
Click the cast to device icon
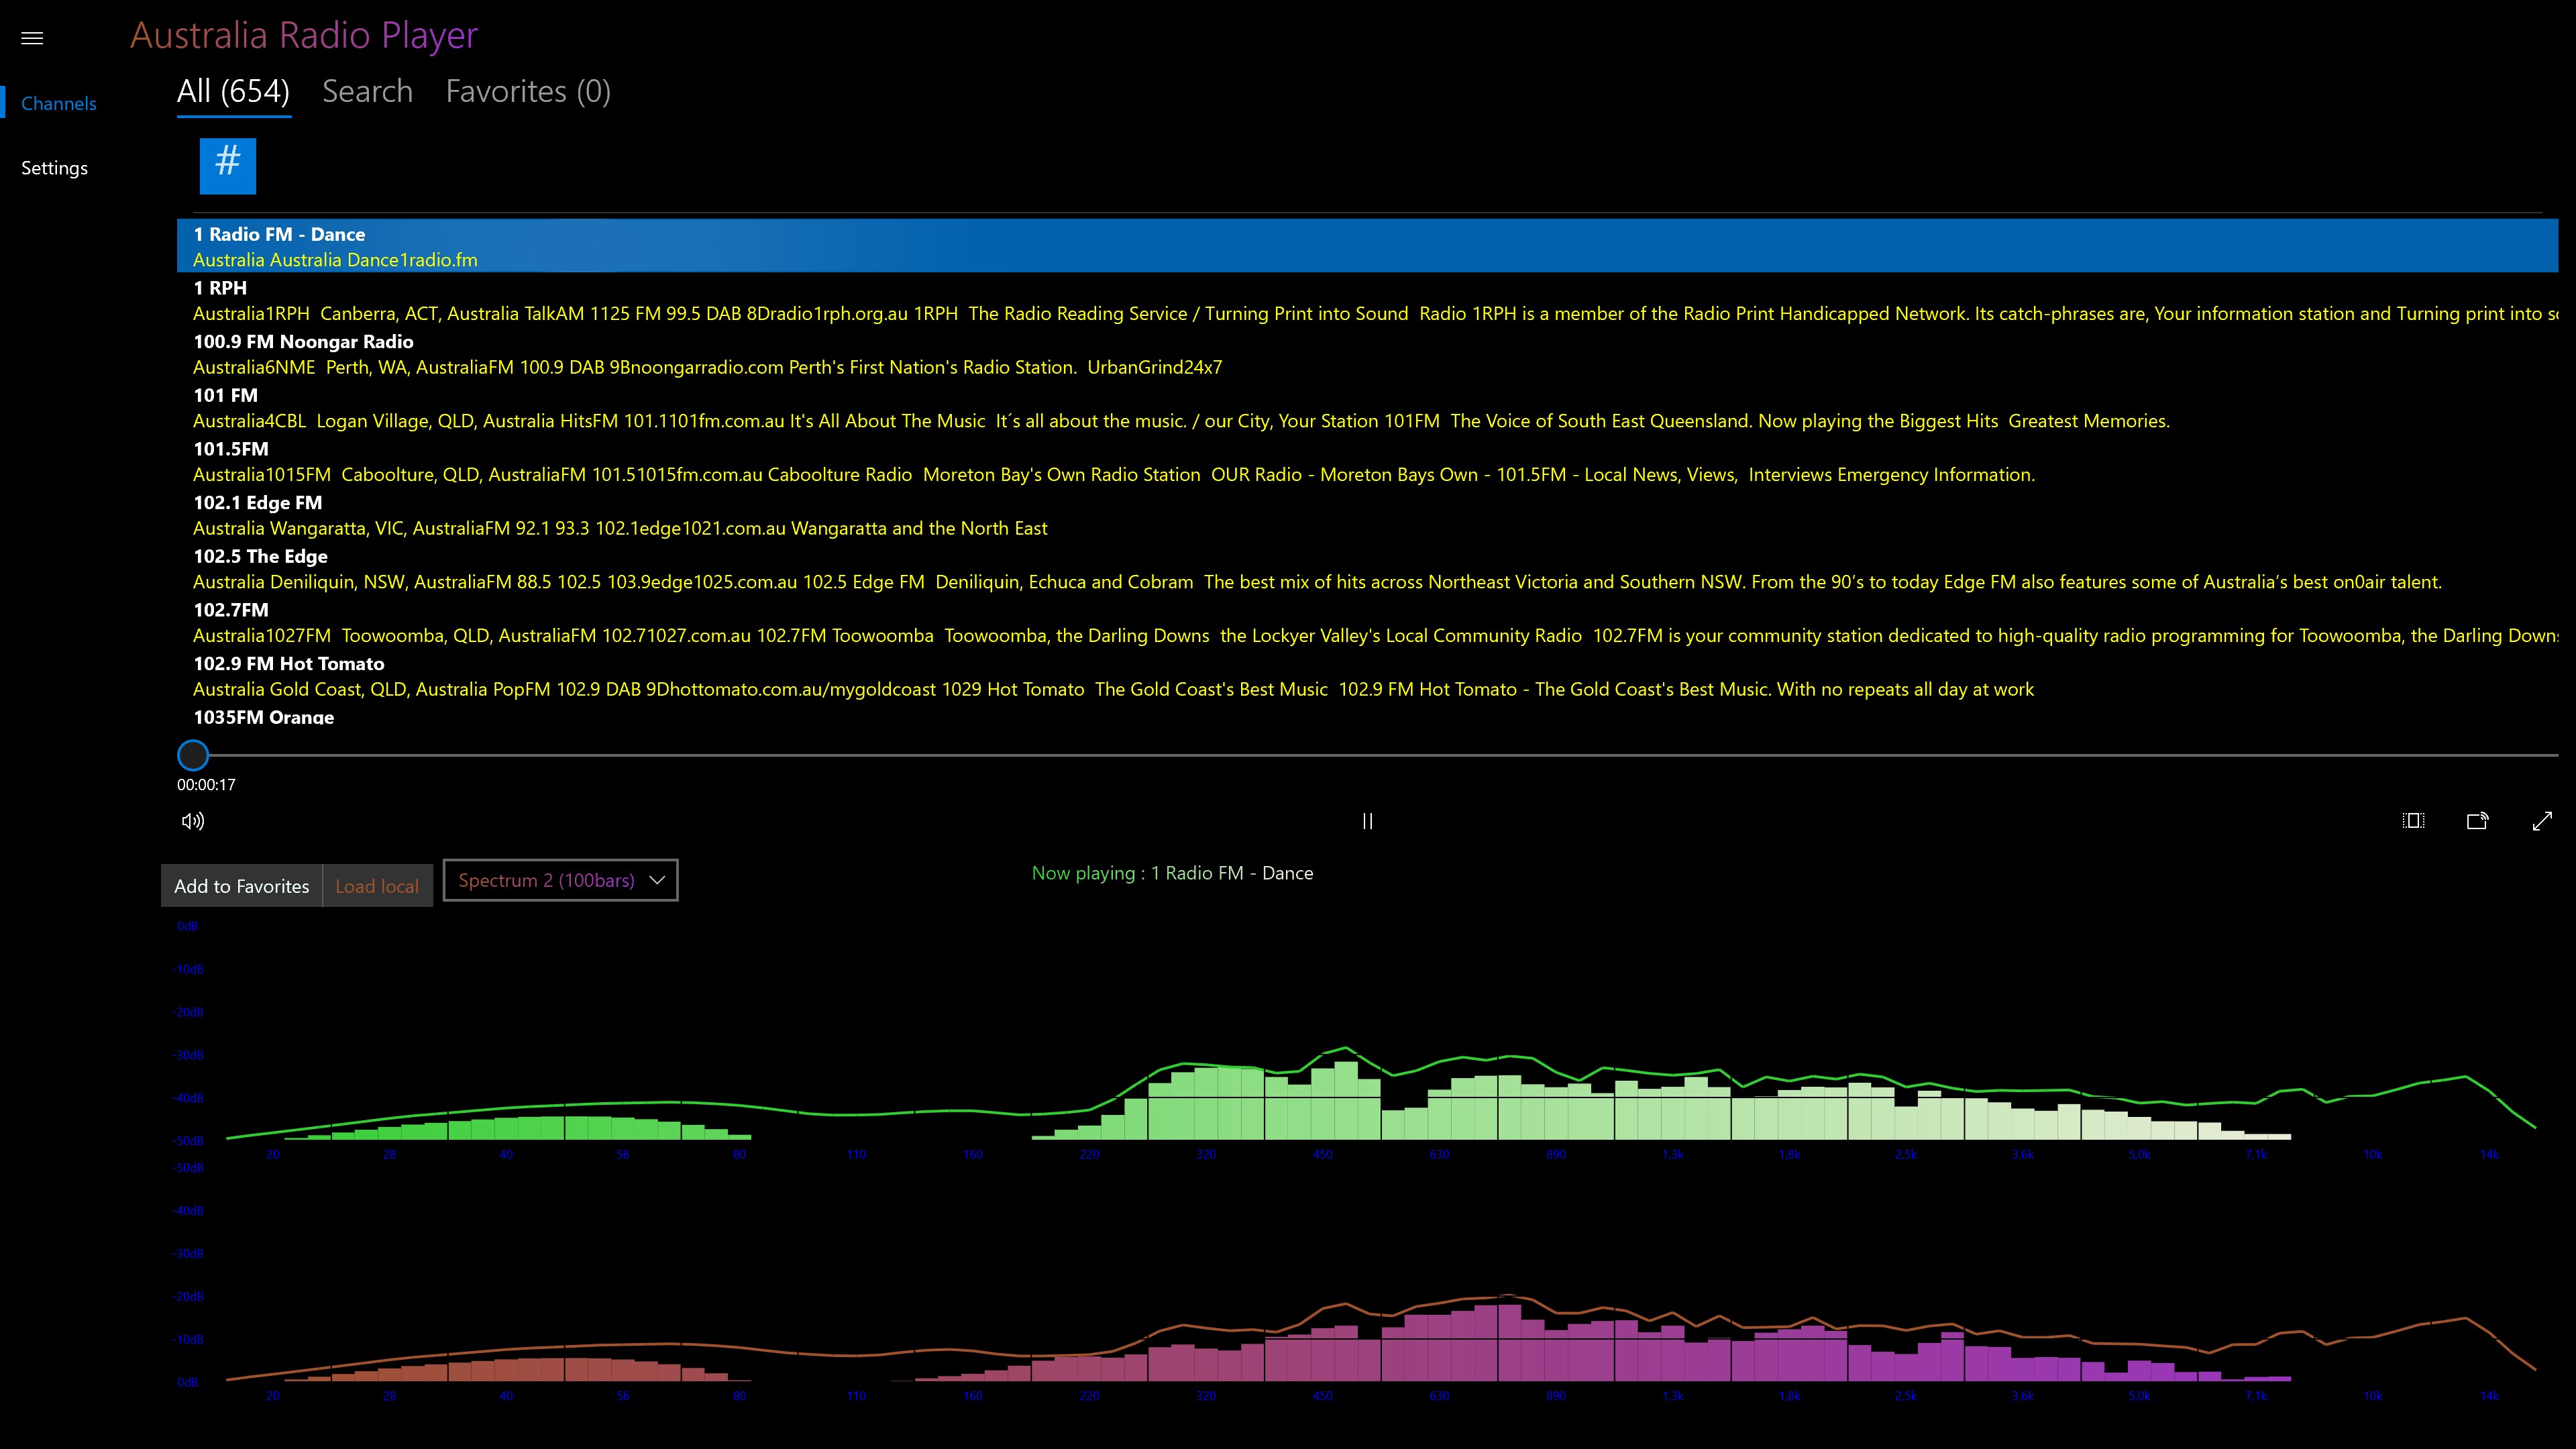click(2477, 821)
